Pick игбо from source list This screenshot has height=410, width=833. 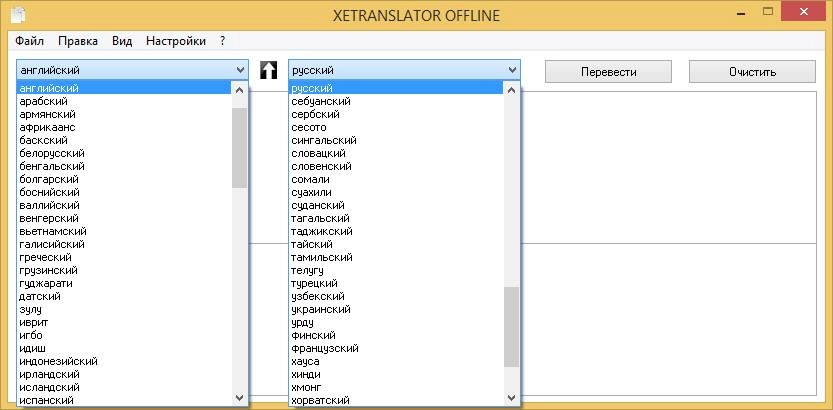pyautogui.click(x=124, y=336)
